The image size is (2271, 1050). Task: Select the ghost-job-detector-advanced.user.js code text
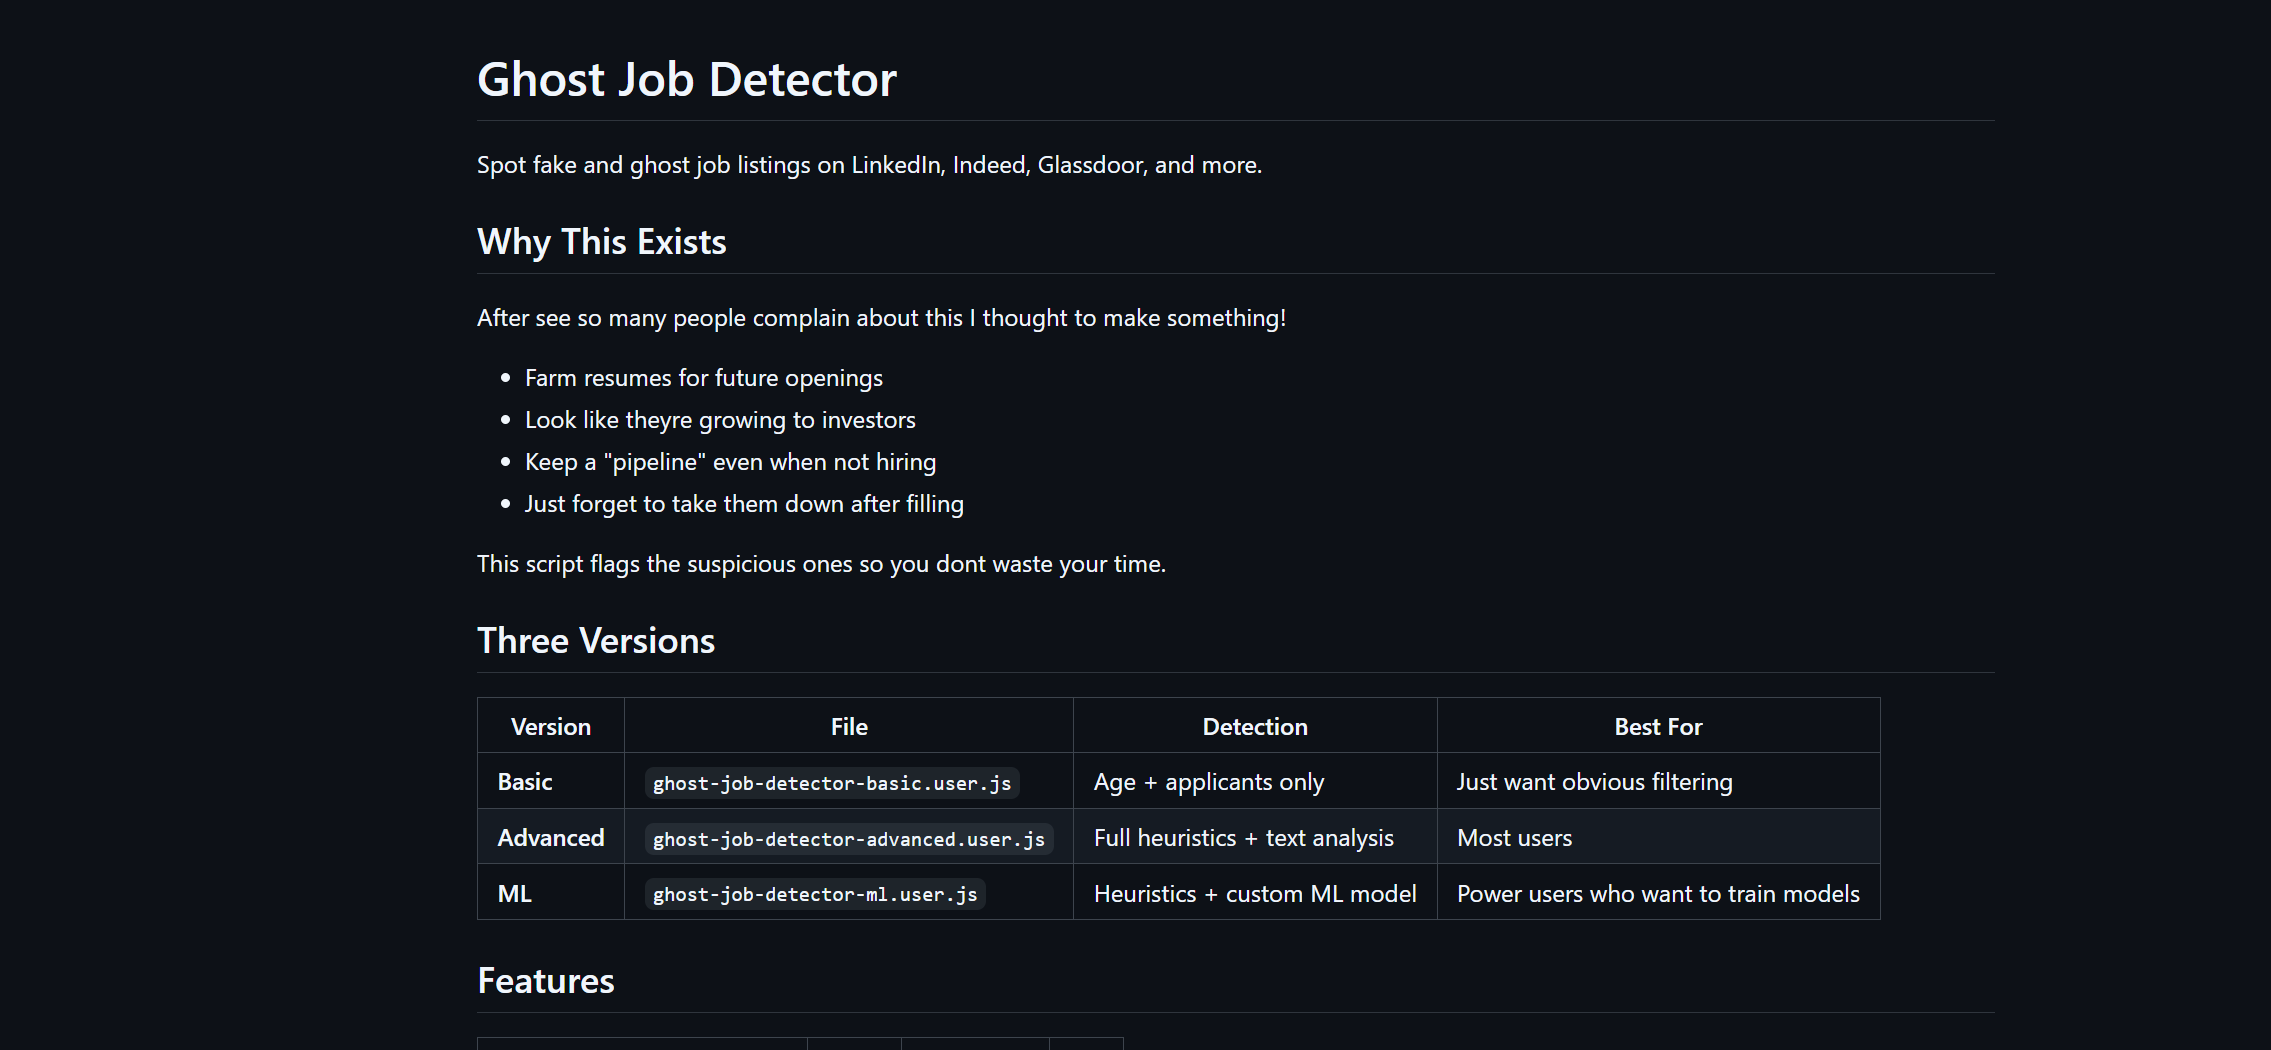coord(848,839)
